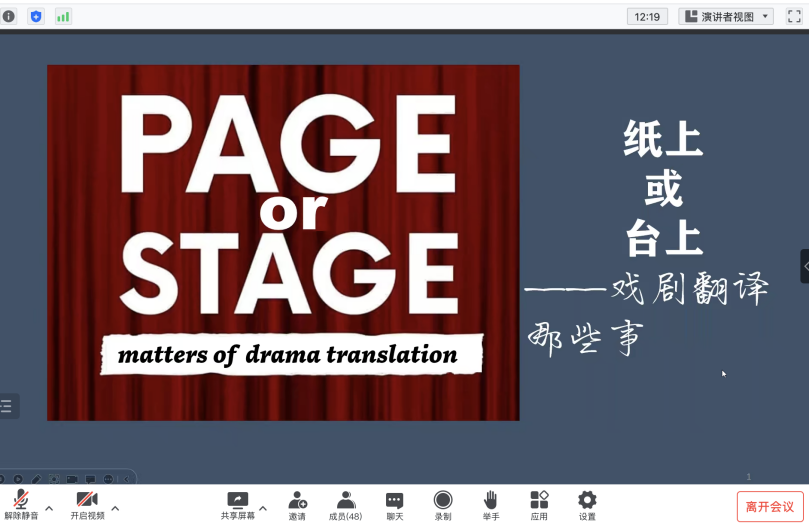Open the 演讲者视图 view dropdown
The height and width of the screenshot is (523, 809).
tap(726, 16)
